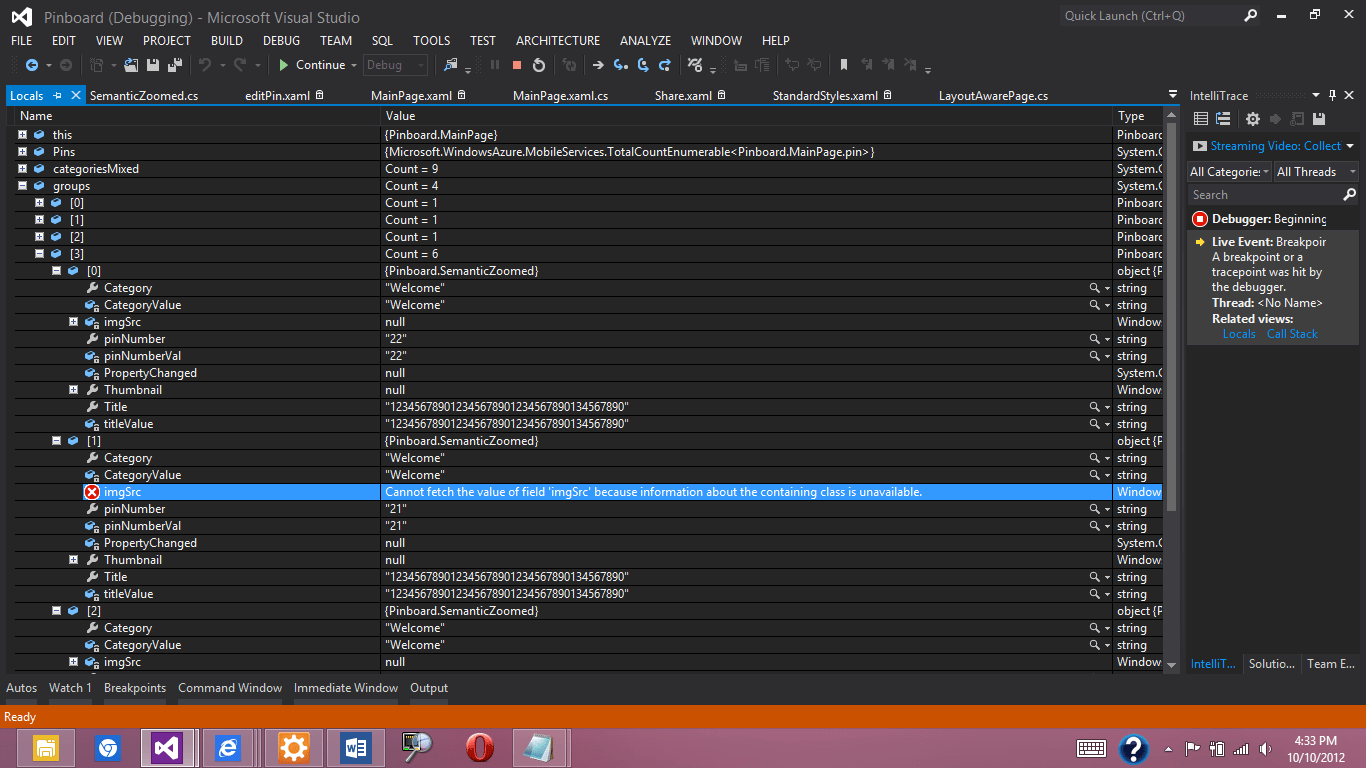Open the Locals related view link

pyautogui.click(x=1239, y=334)
